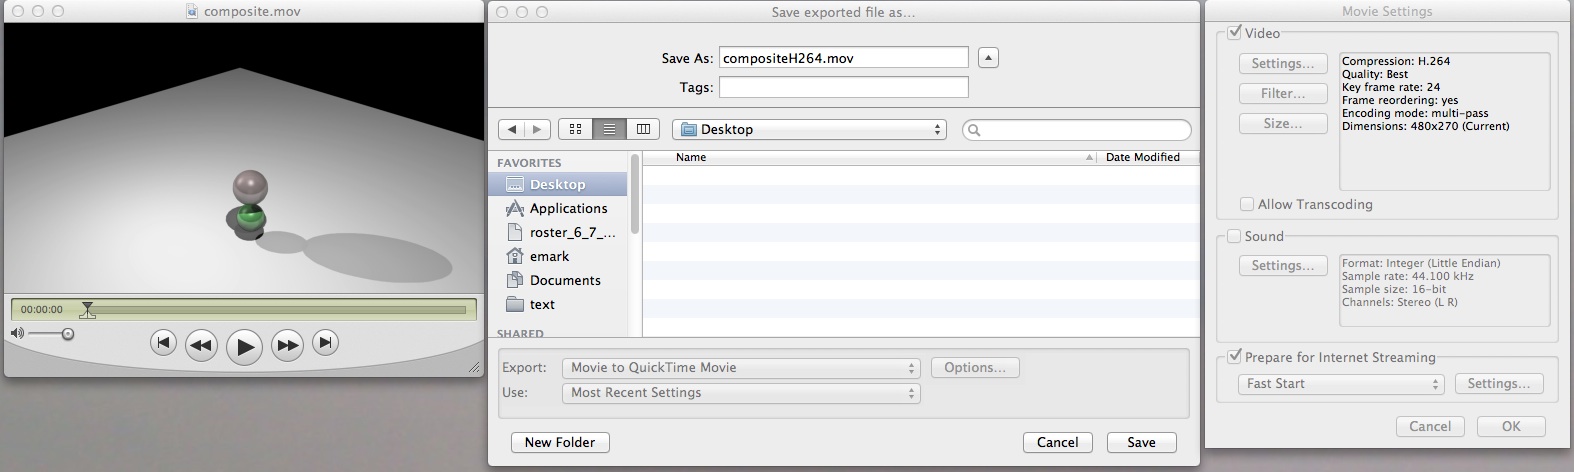Click the streaming Settings... button
Screen dimensions: 1574x472
point(1499,383)
